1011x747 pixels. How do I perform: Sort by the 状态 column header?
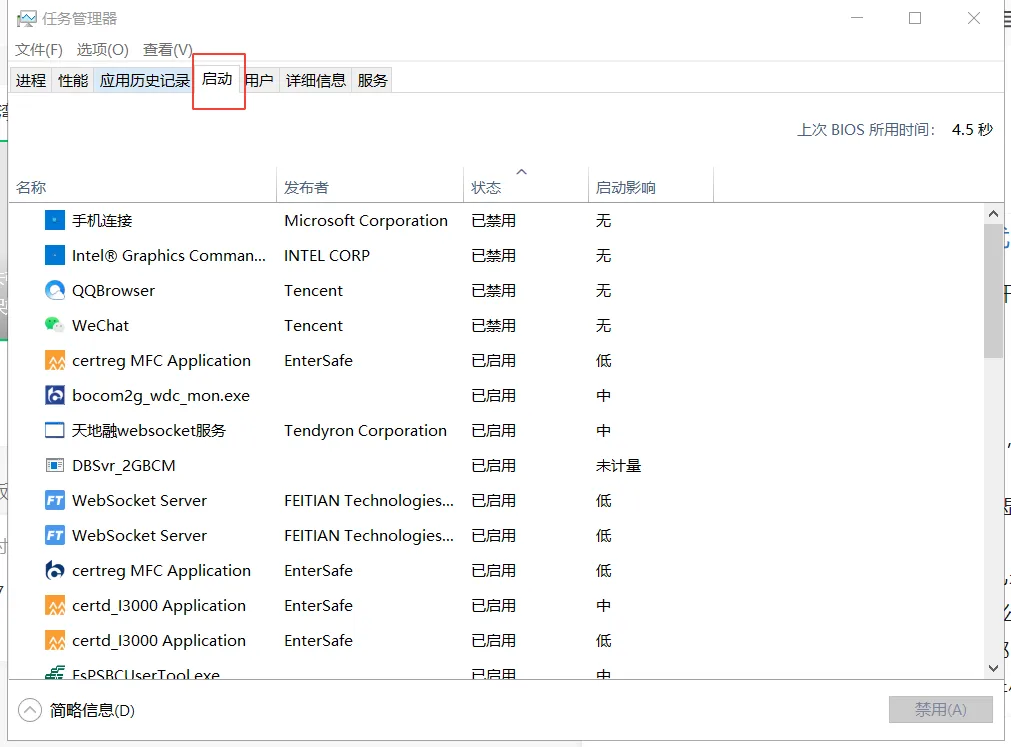pyautogui.click(x=526, y=184)
